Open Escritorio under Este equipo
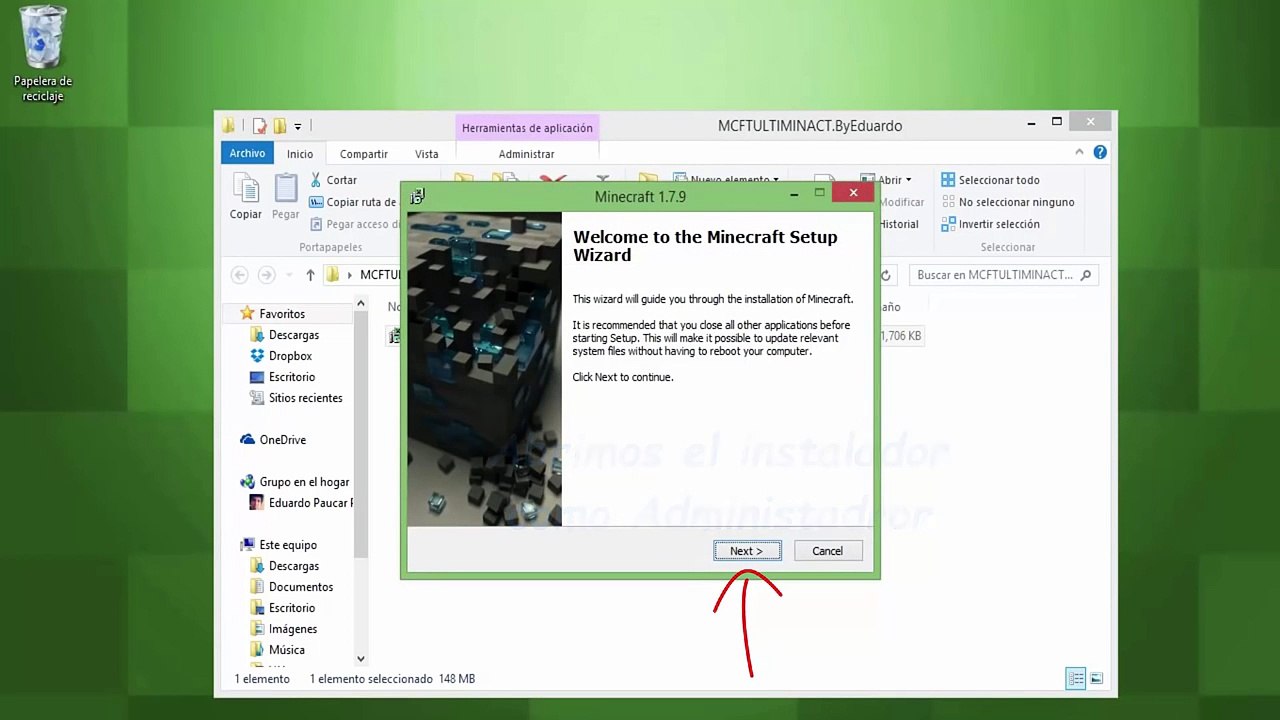1280x720 pixels. pyautogui.click(x=292, y=608)
